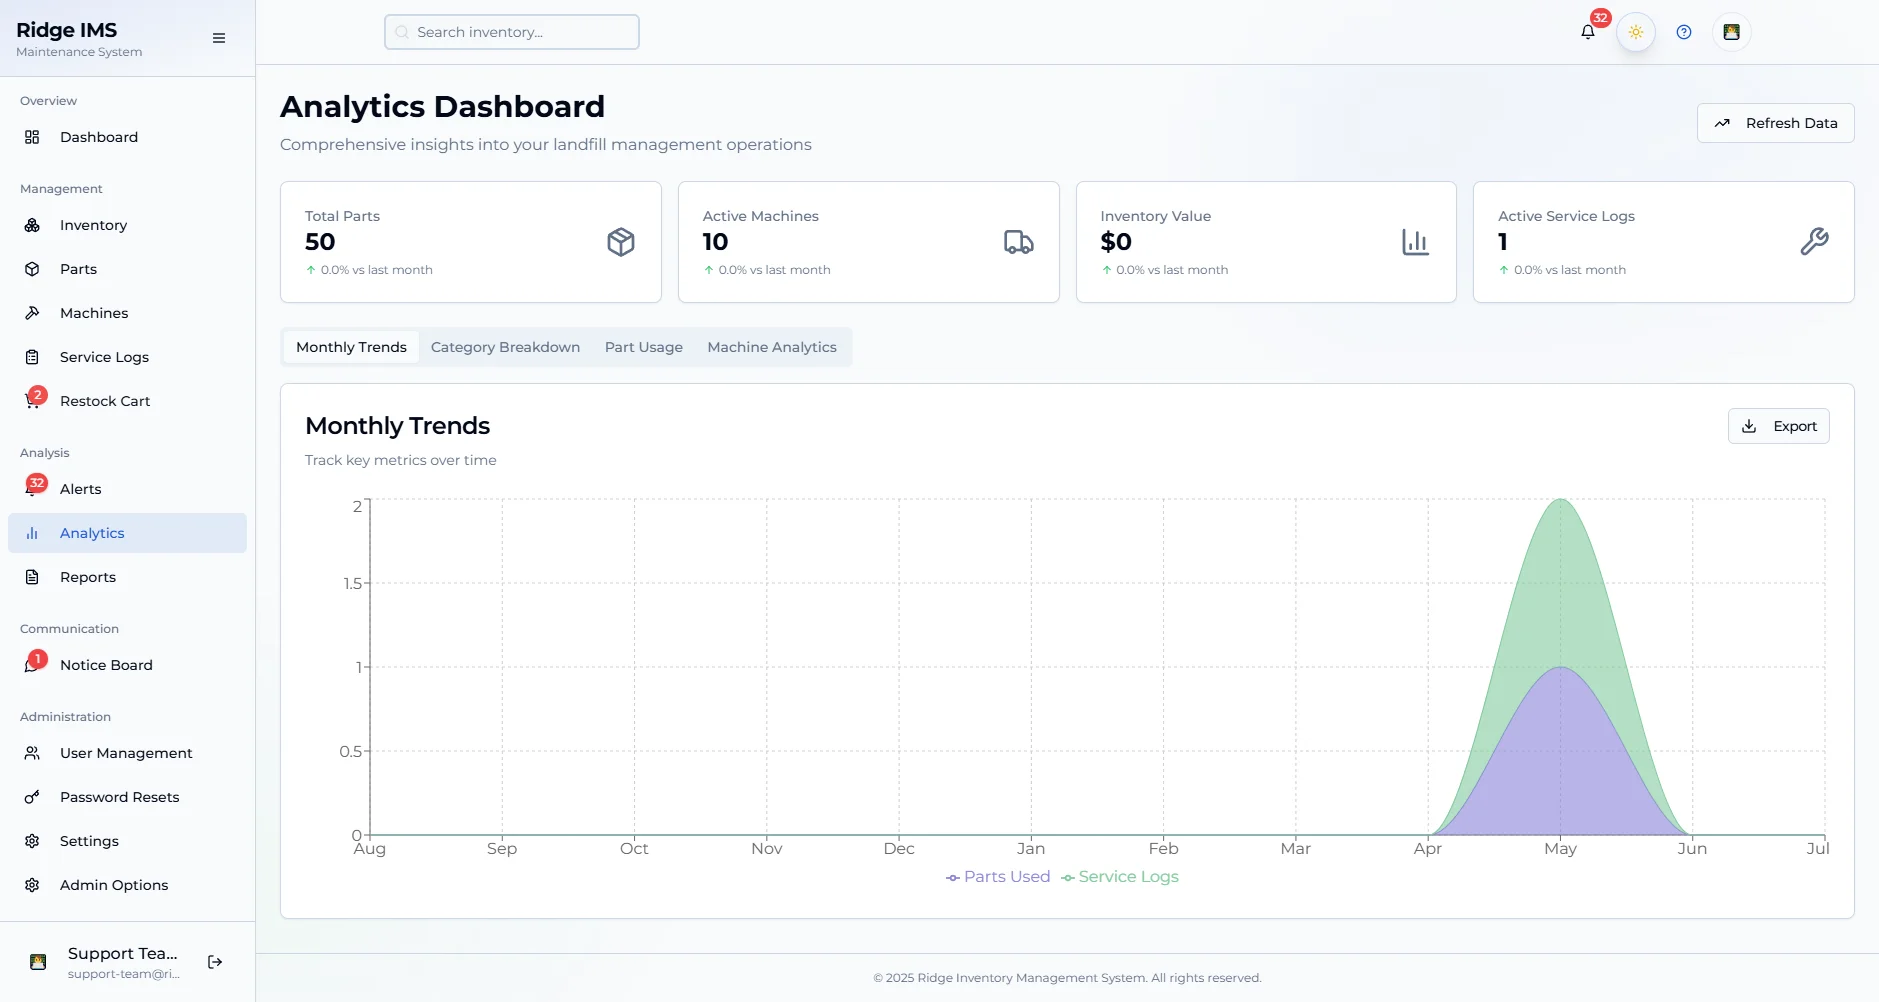Click the help question mark icon
This screenshot has width=1879, height=1002.
pyautogui.click(x=1684, y=32)
